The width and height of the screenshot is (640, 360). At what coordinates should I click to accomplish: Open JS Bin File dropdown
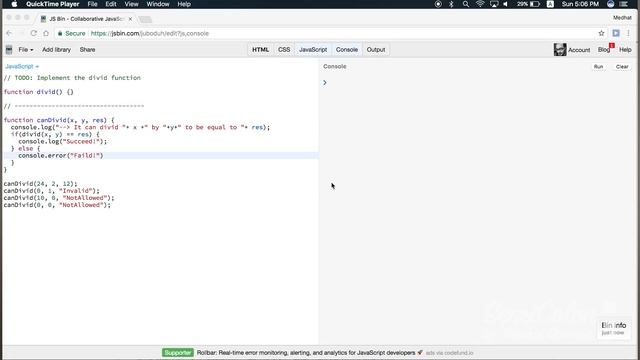point(26,49)
